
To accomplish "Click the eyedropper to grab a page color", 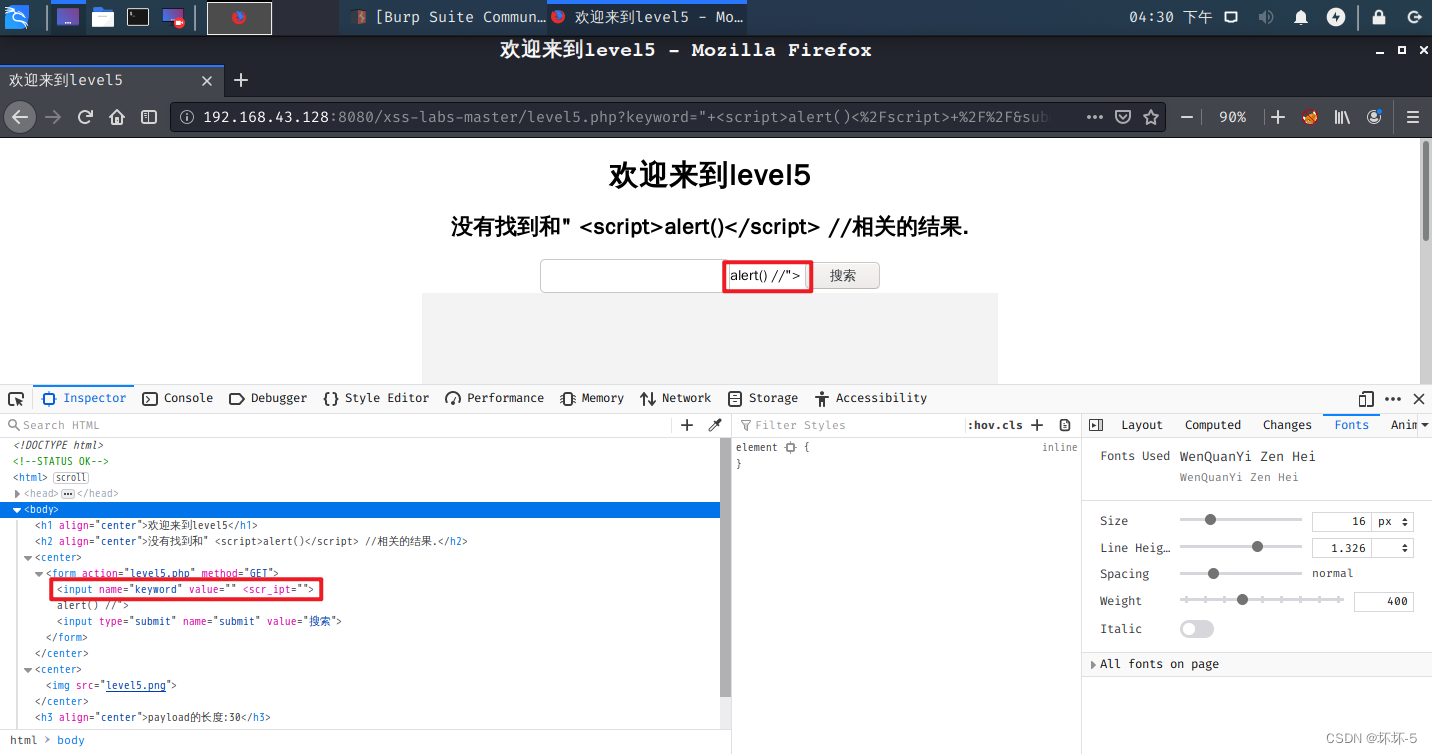I will point(715,425).
